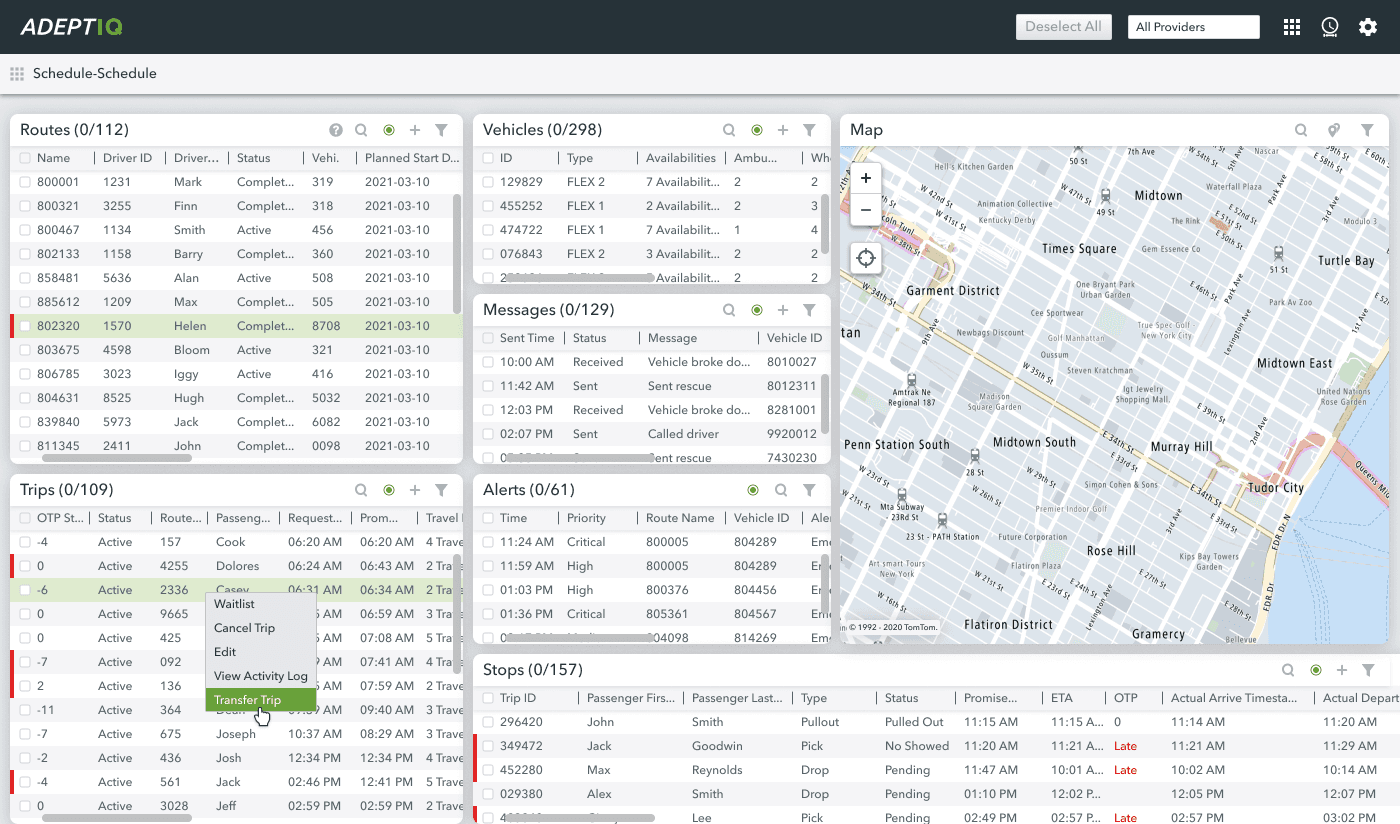
Task: Open the app launcher grid icon
Action: (x=1292, y=27)
